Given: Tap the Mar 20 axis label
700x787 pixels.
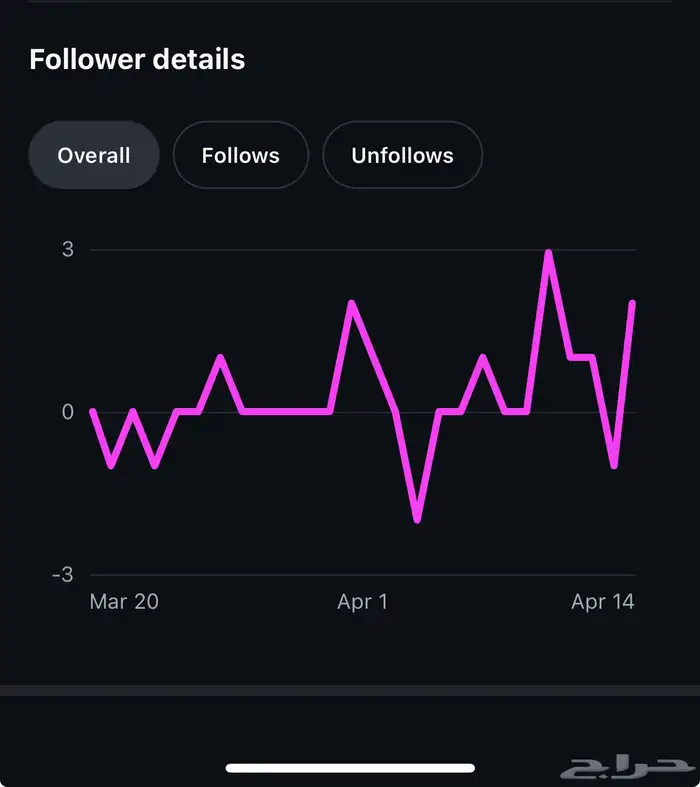Looking at the screenshot, I should point(124,601).
